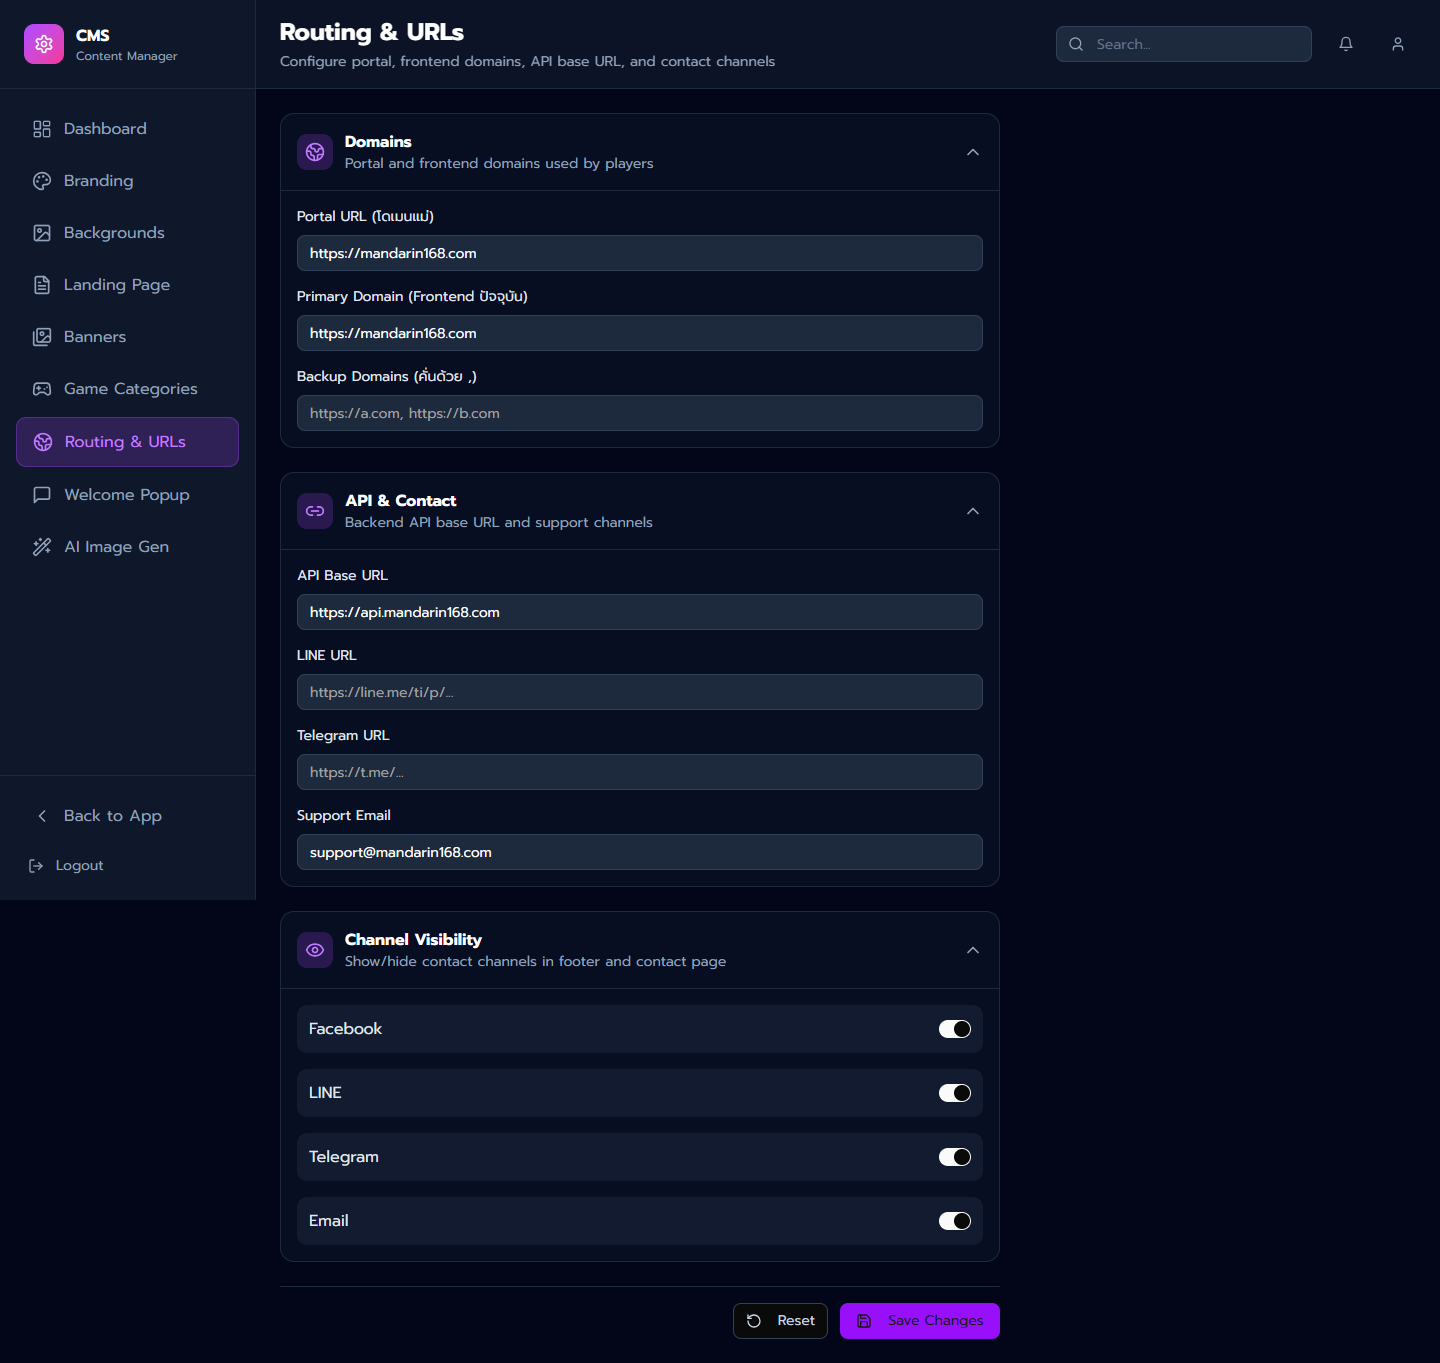Screen dimensions: 1440x1363
Task: Click the Save Changes button
Action: (920, 1321)
